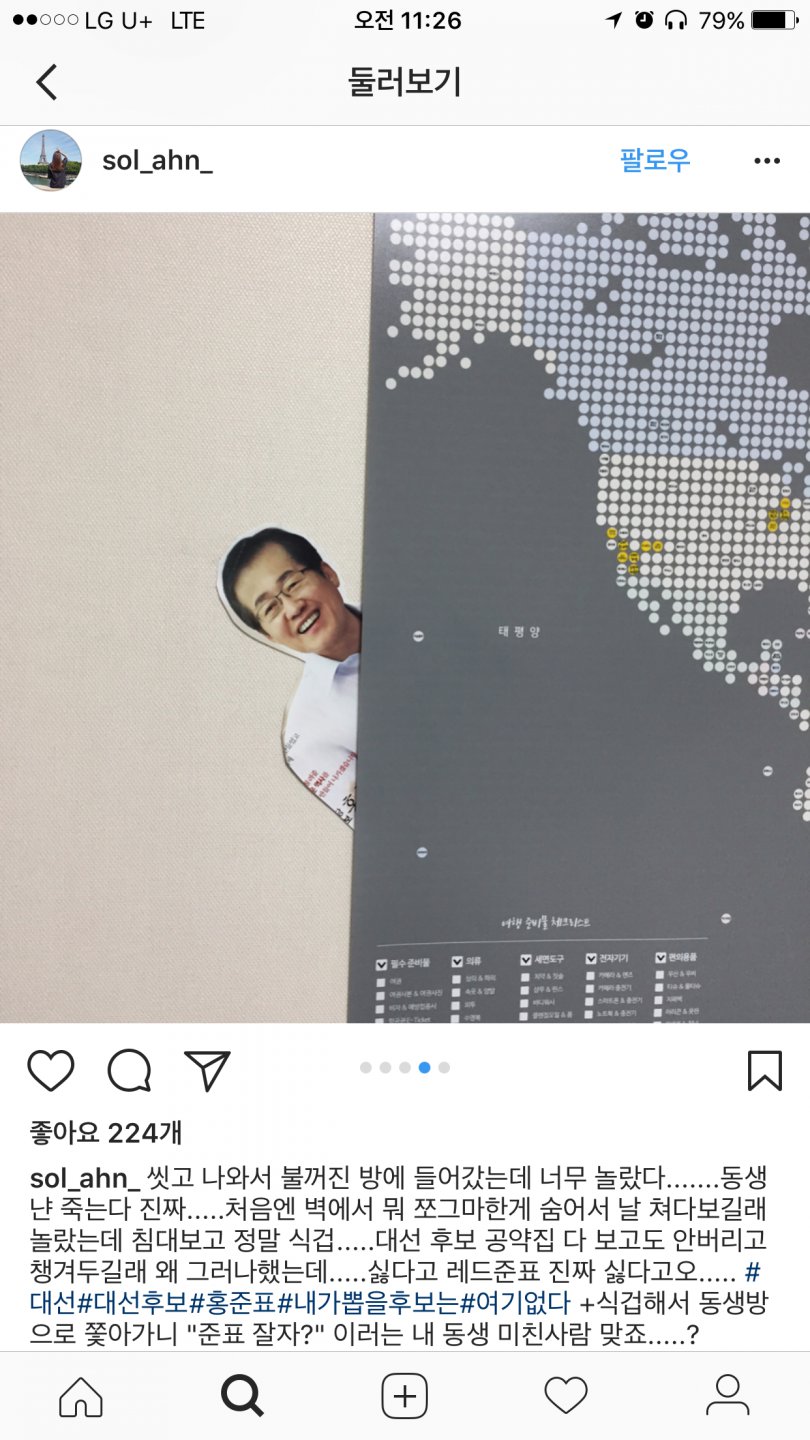The image size is (810, 1440).
Task: Tap the post photo with map
Action: [x=405, y=617]
